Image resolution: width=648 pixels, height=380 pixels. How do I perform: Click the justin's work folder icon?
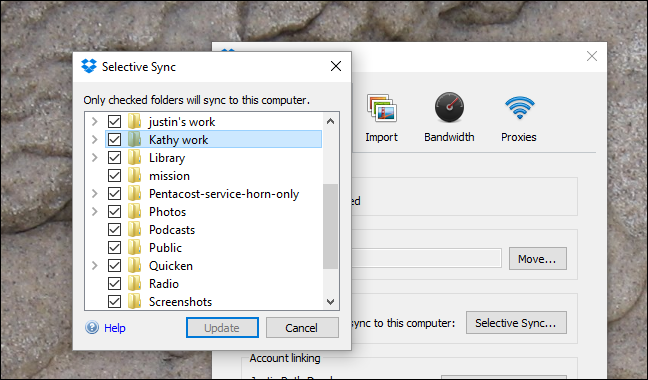134,121
